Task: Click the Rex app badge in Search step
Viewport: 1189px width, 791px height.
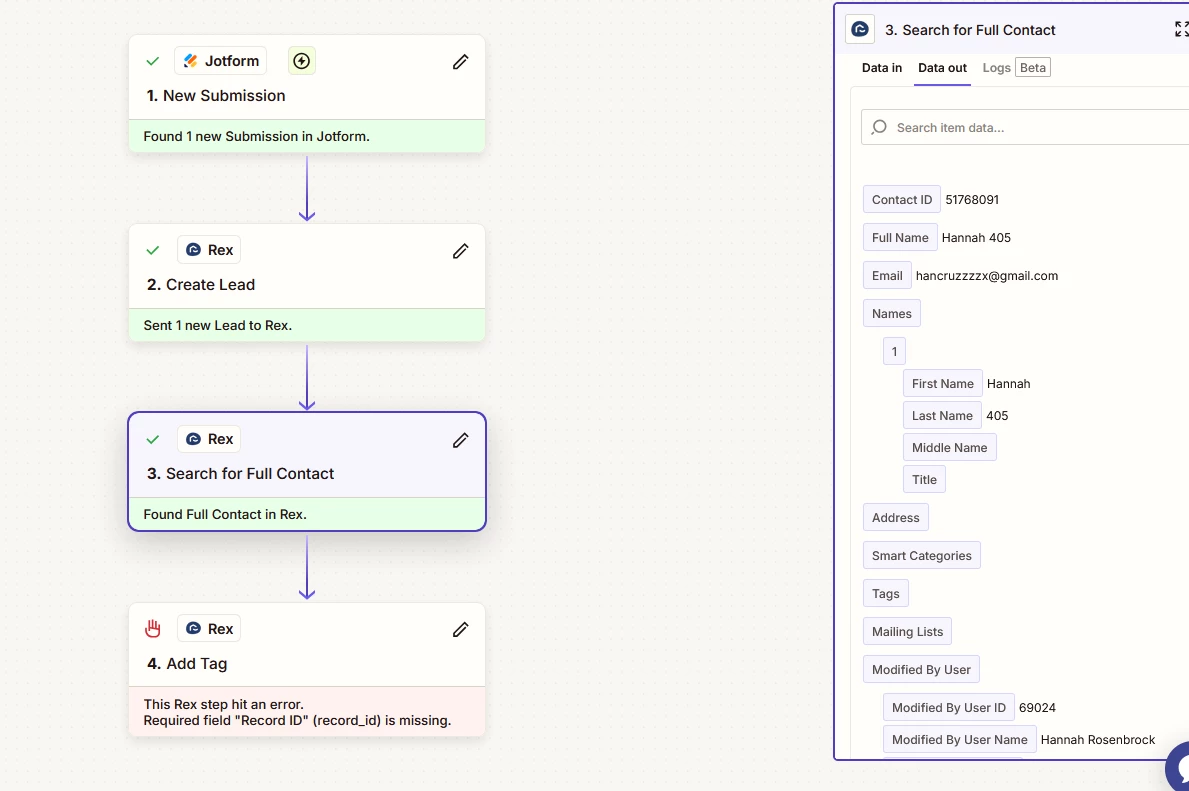Action: [209, 439]
